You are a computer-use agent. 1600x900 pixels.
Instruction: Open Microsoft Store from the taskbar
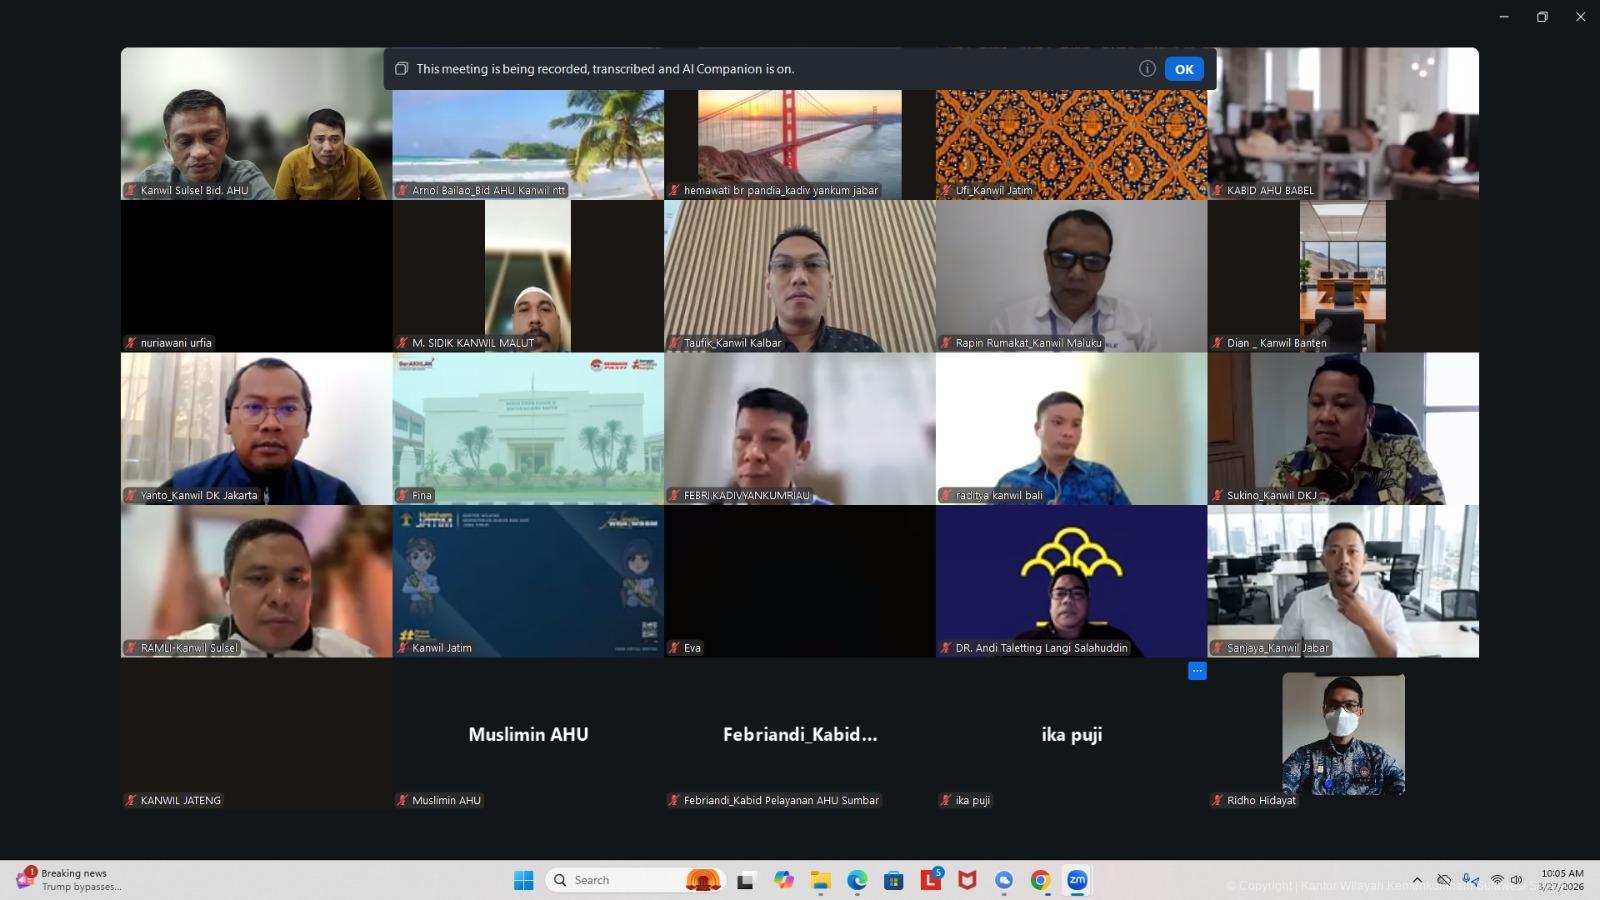tap(893, 880)
